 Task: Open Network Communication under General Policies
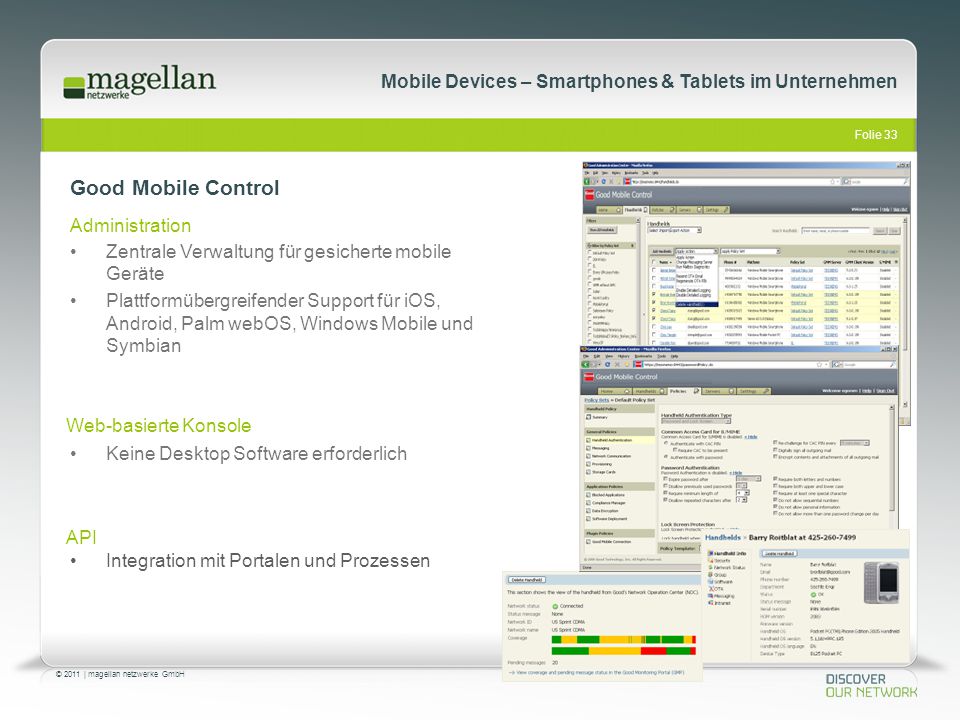pos(609,456)
